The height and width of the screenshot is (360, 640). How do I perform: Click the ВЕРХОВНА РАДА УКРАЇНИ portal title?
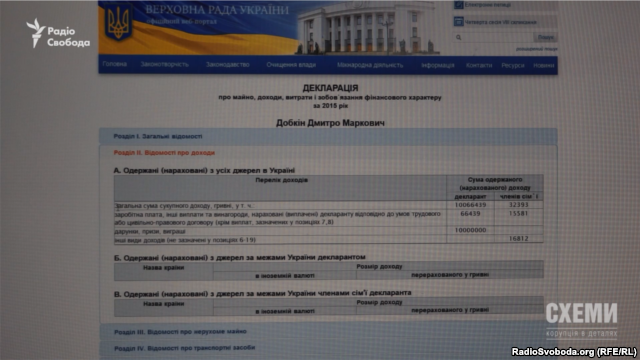217,10
